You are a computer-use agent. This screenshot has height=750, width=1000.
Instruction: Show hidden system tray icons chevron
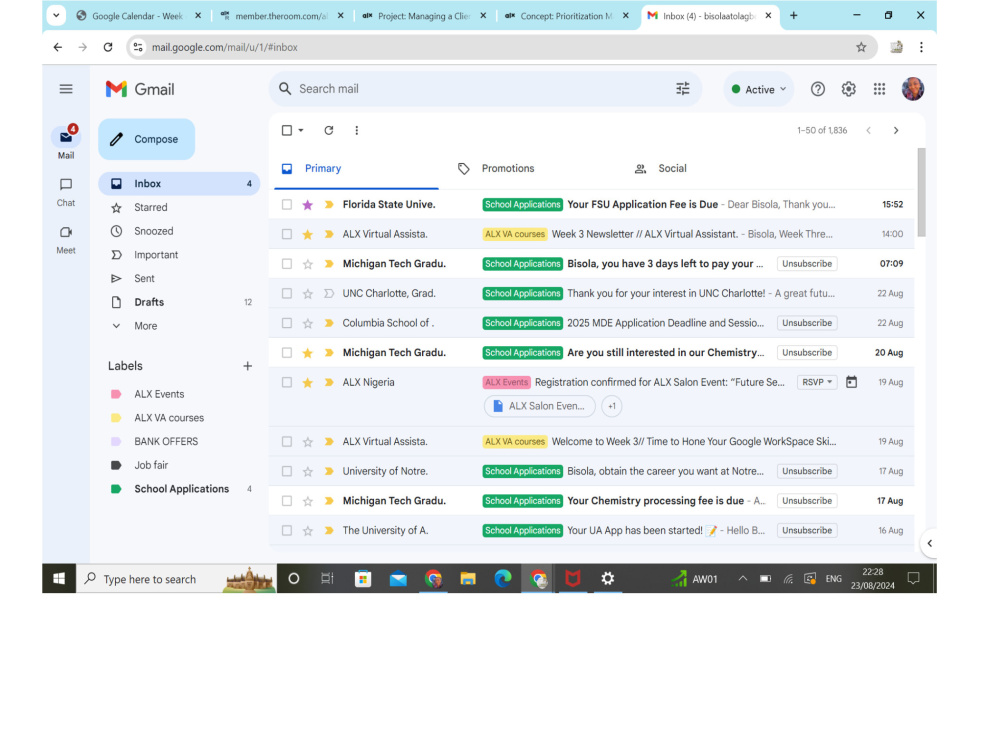[x=742, y=578]
